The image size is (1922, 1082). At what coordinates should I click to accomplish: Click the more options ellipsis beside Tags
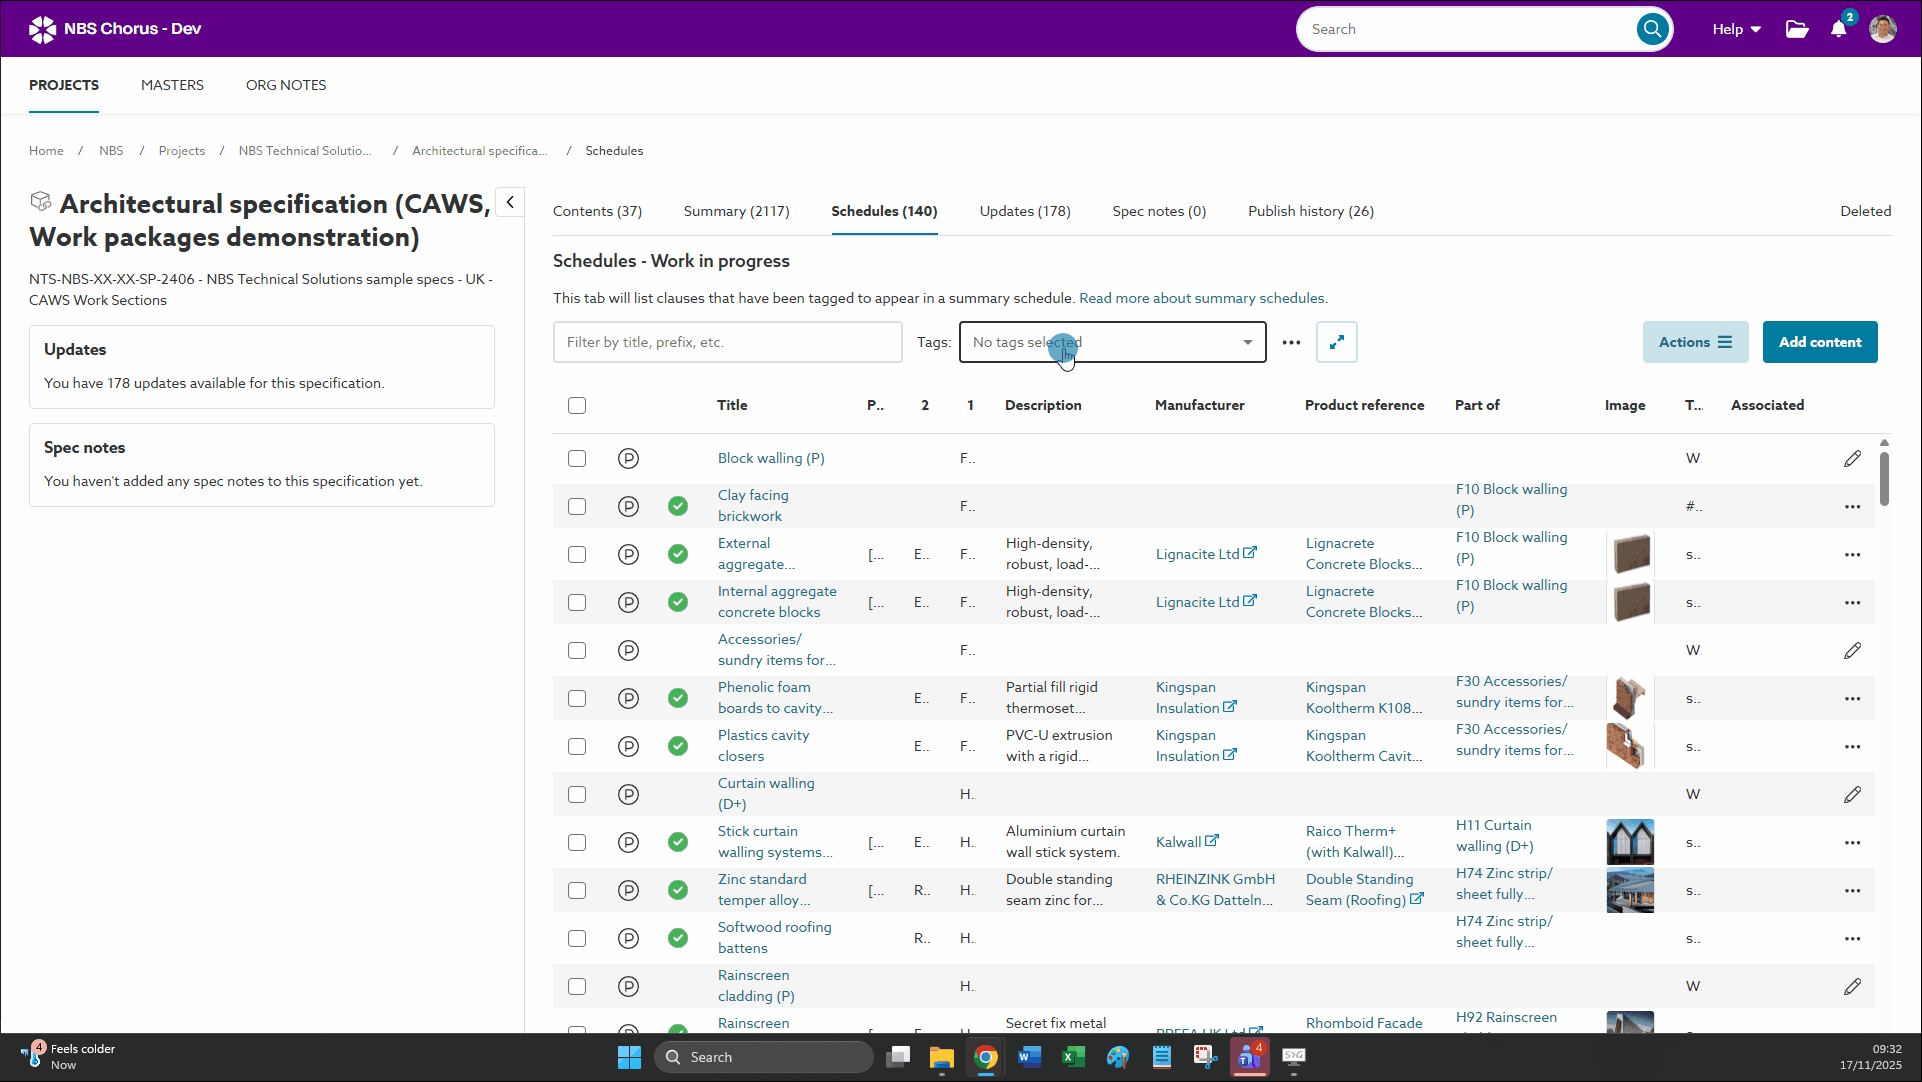click(x=1292, y=342)
